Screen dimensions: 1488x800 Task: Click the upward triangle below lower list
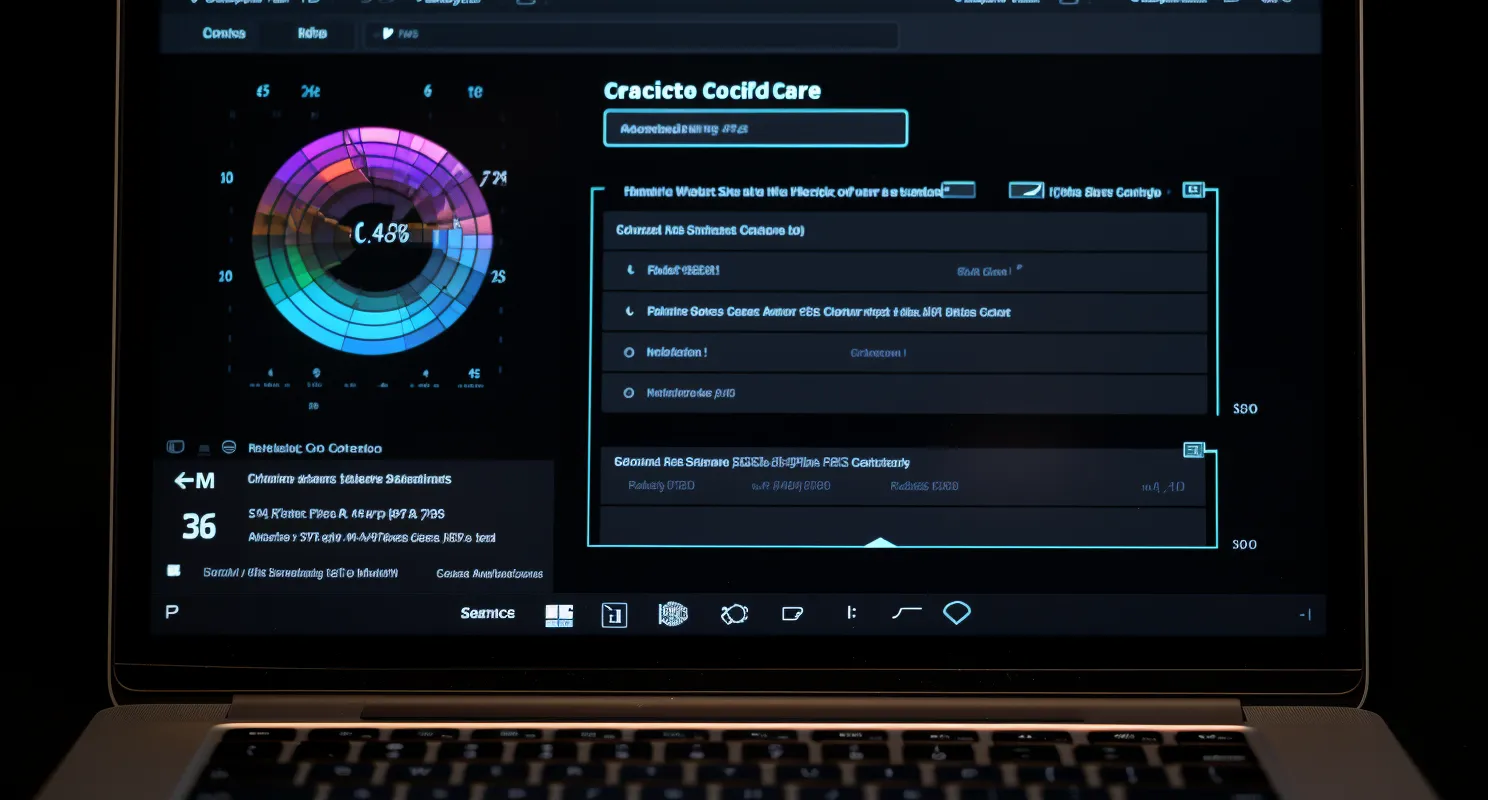[879, 542]
